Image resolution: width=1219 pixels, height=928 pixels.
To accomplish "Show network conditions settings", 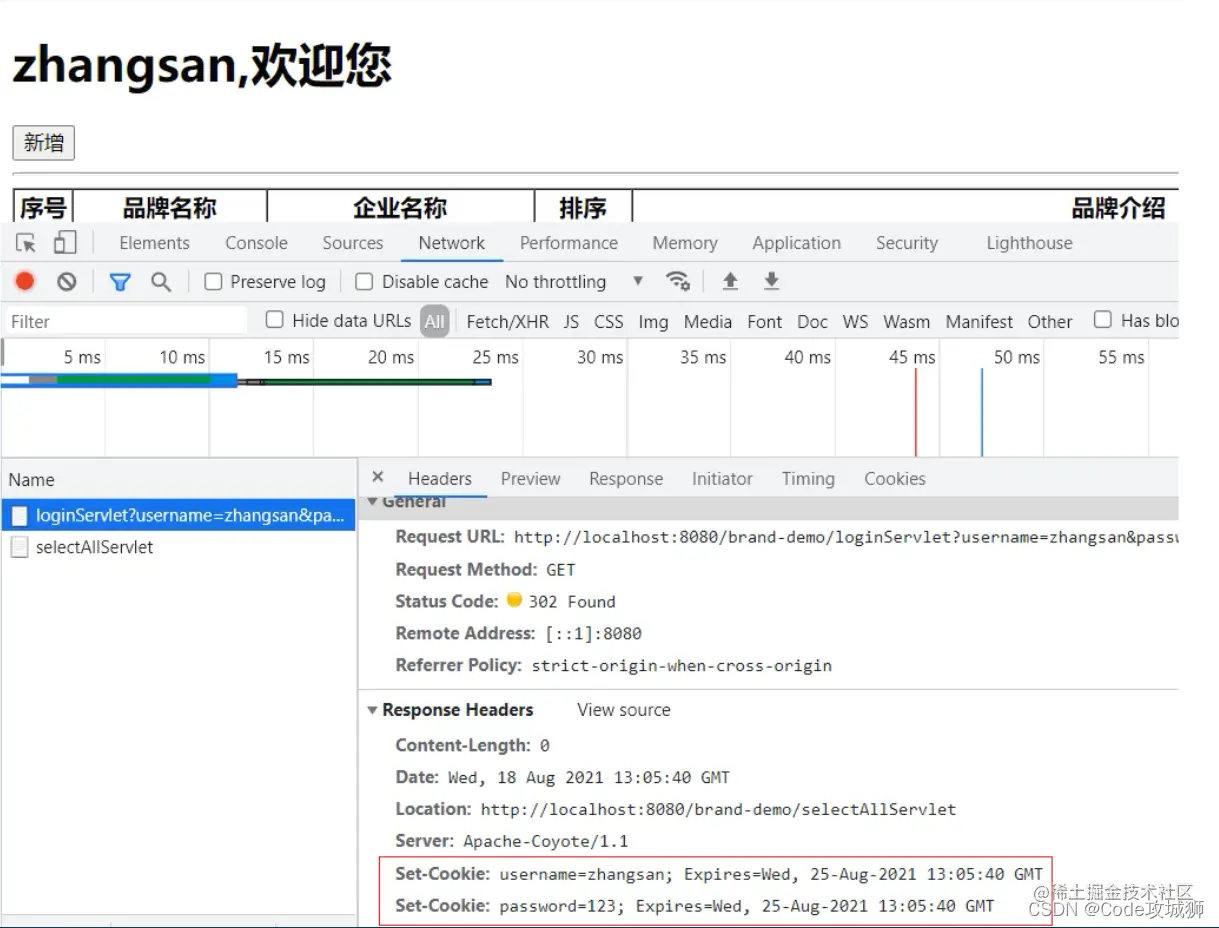I will 679,281.
